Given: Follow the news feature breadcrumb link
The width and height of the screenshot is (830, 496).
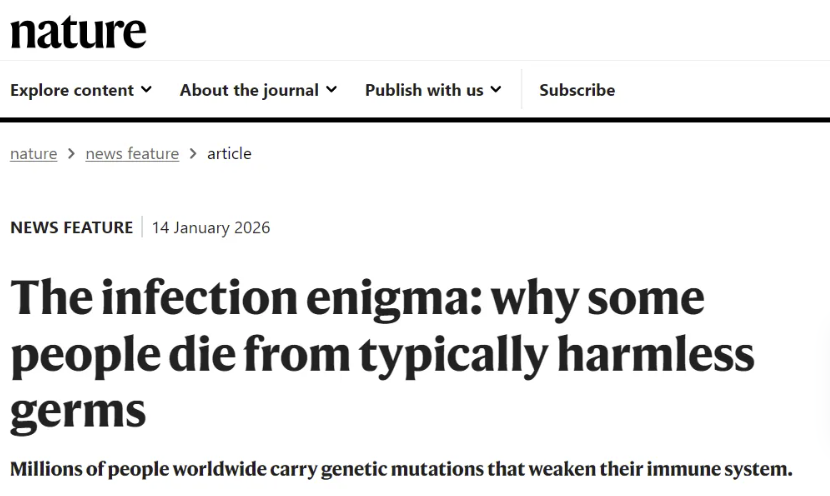Looking at the screenshot, I should (x=132, y=154).
